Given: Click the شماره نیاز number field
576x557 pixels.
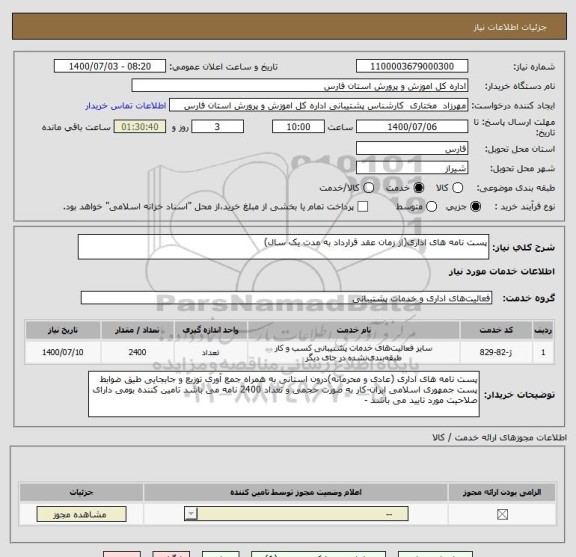Looking at the screenshot, I should (x=412, y=67).
